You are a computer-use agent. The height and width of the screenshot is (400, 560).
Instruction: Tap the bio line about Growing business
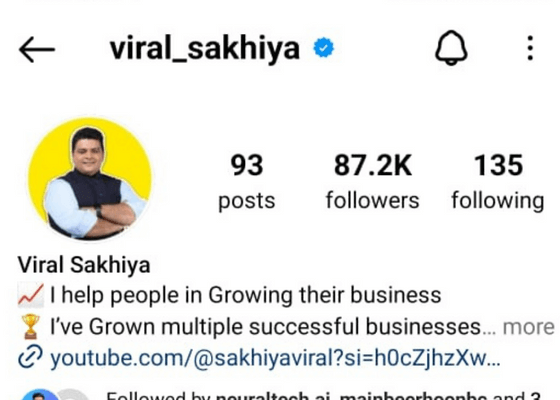pyautogui.click(x=246, y=295)
